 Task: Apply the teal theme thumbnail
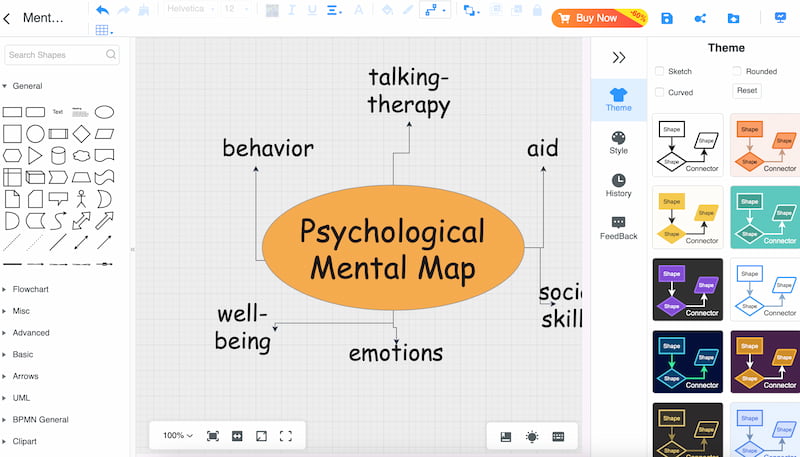click(765, 217)
